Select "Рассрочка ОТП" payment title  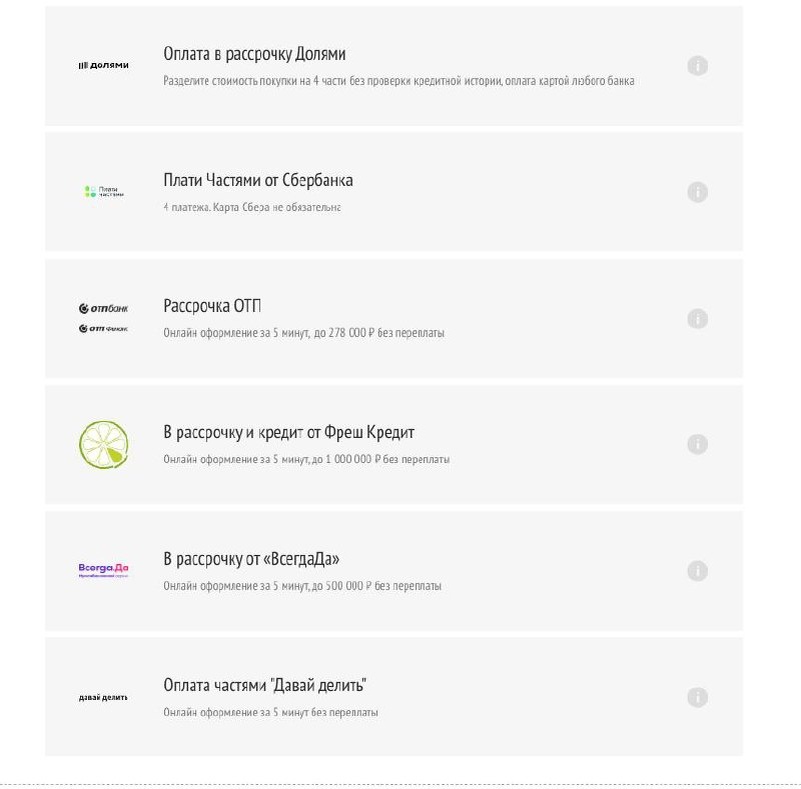coord(212,306)
